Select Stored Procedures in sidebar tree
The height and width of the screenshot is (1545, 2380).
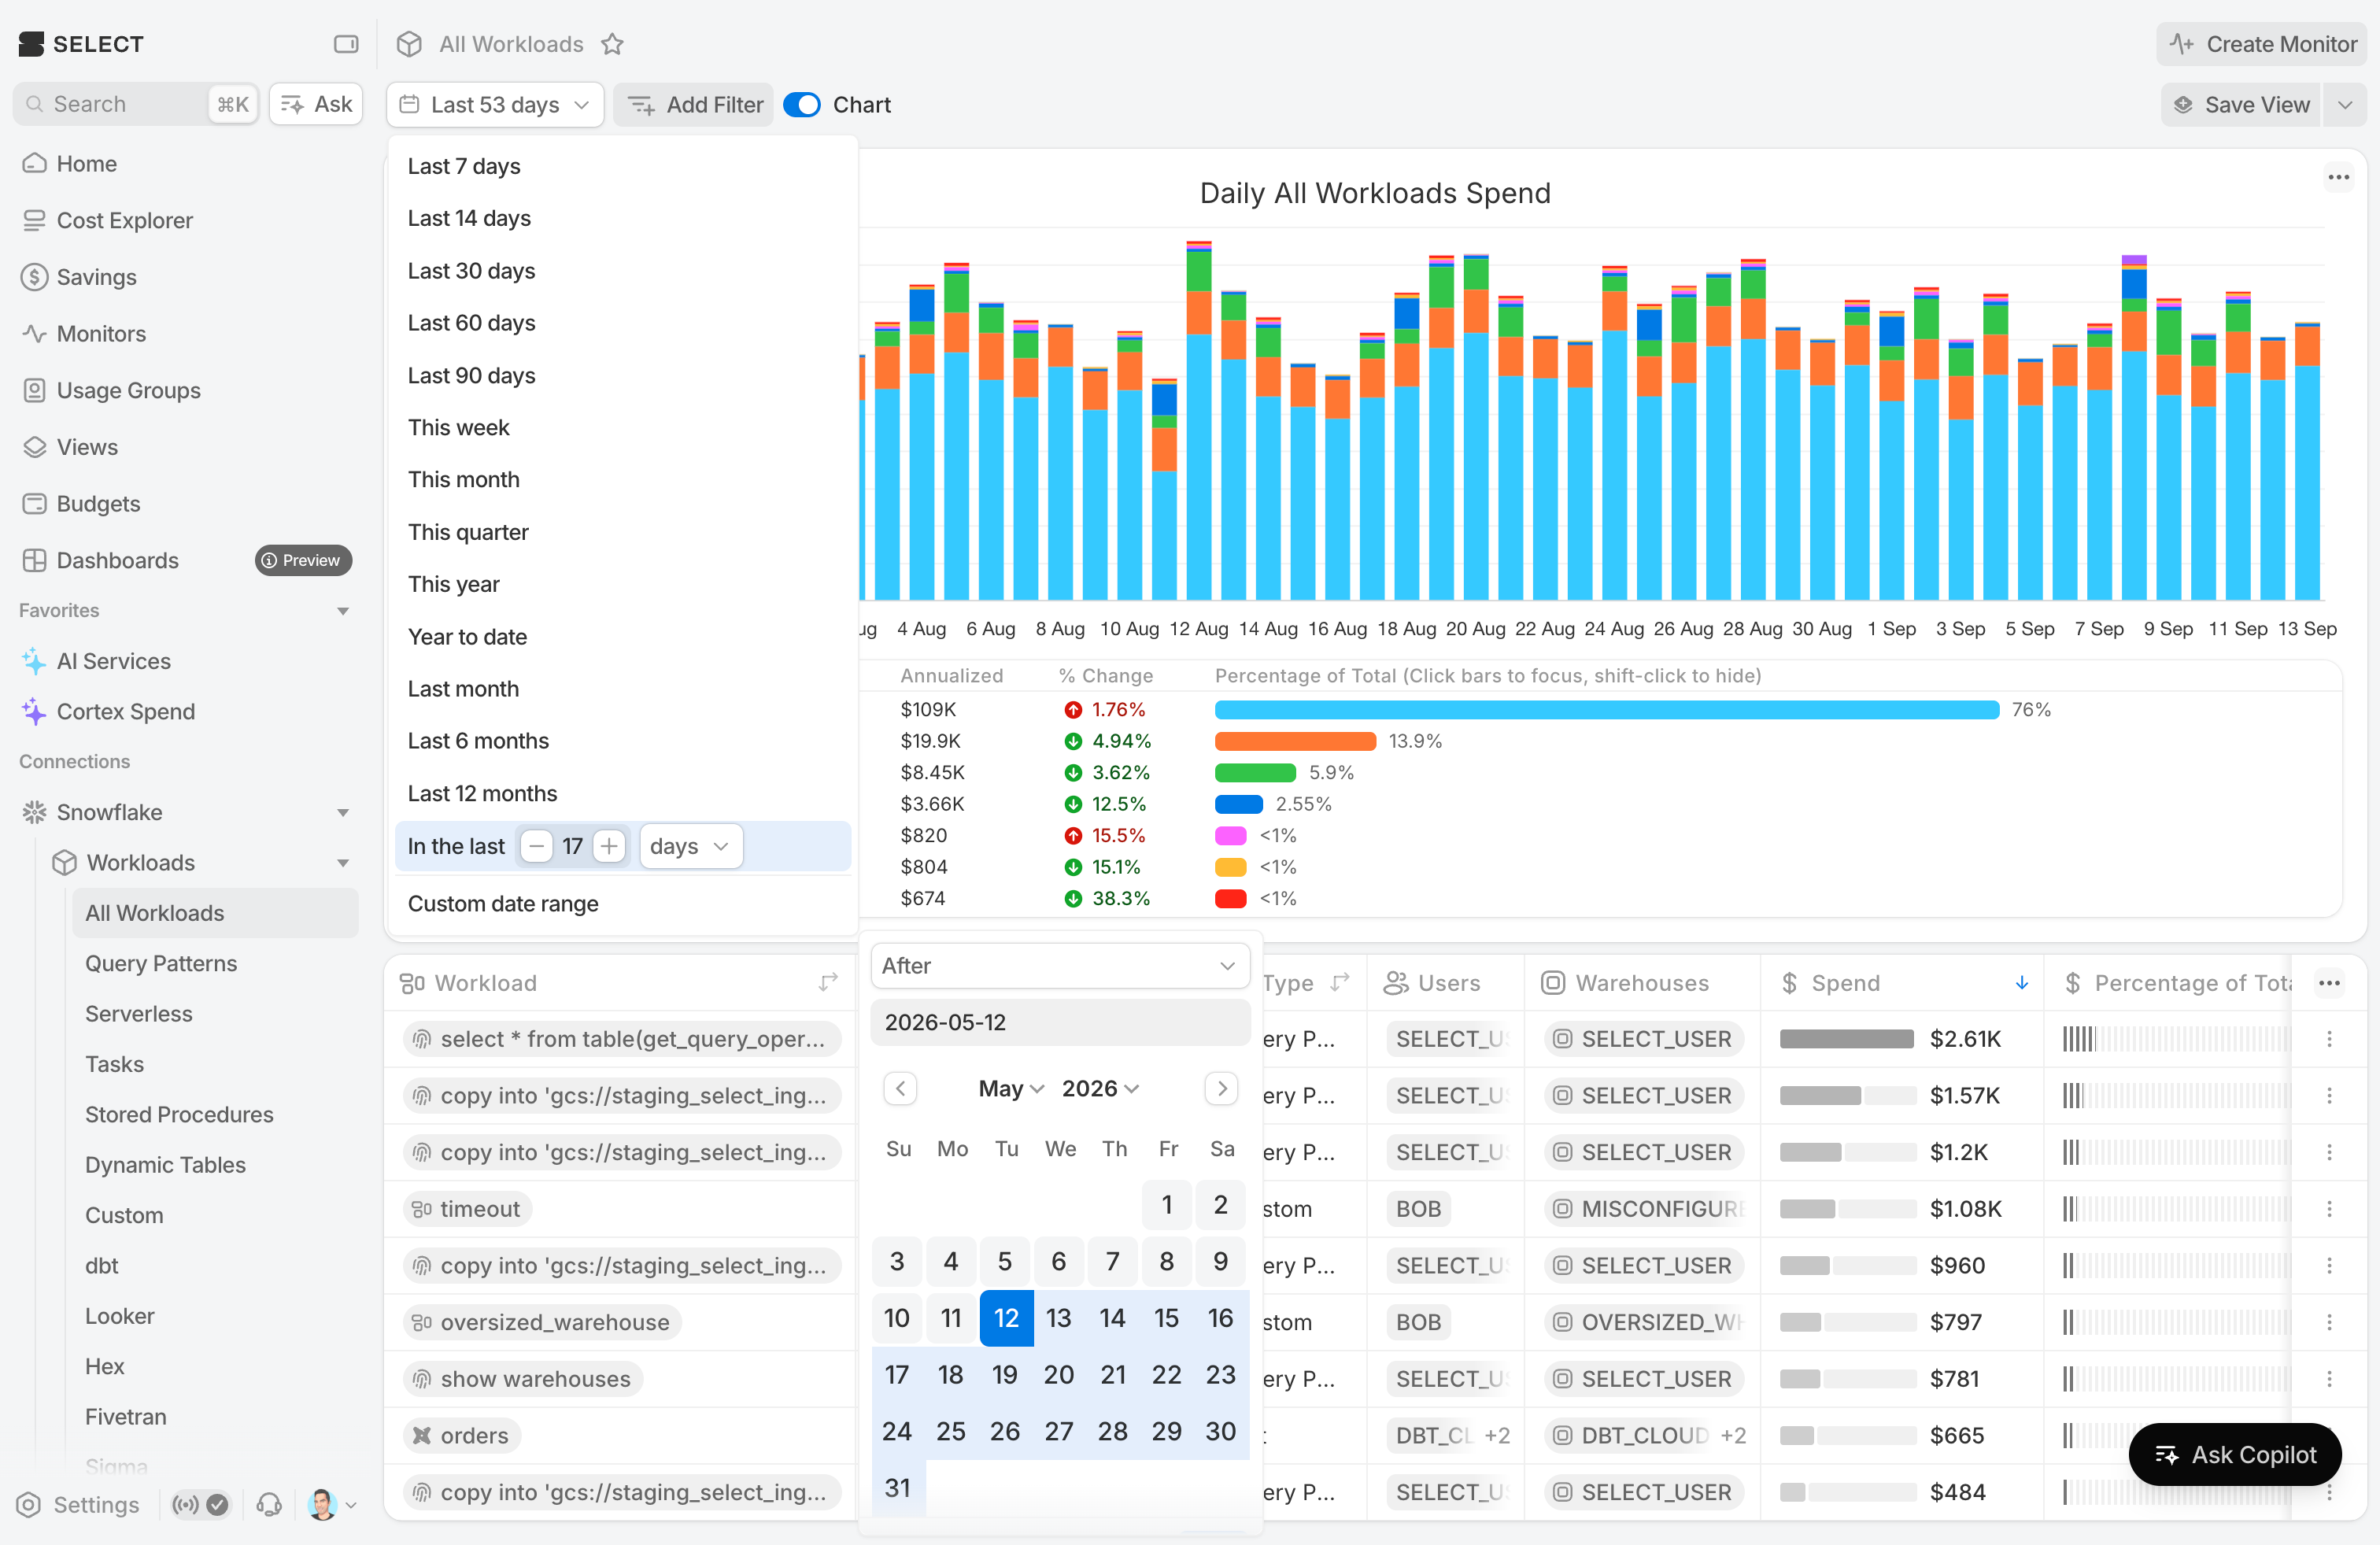point(179,1114)
